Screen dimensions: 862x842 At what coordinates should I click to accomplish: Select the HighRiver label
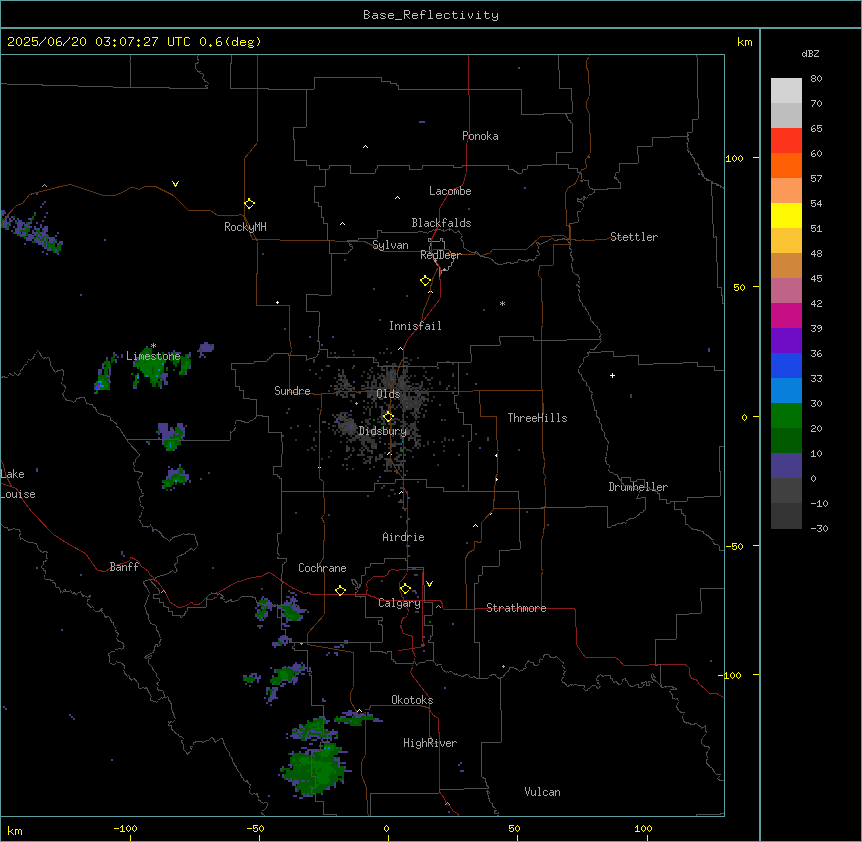point(430,743)
